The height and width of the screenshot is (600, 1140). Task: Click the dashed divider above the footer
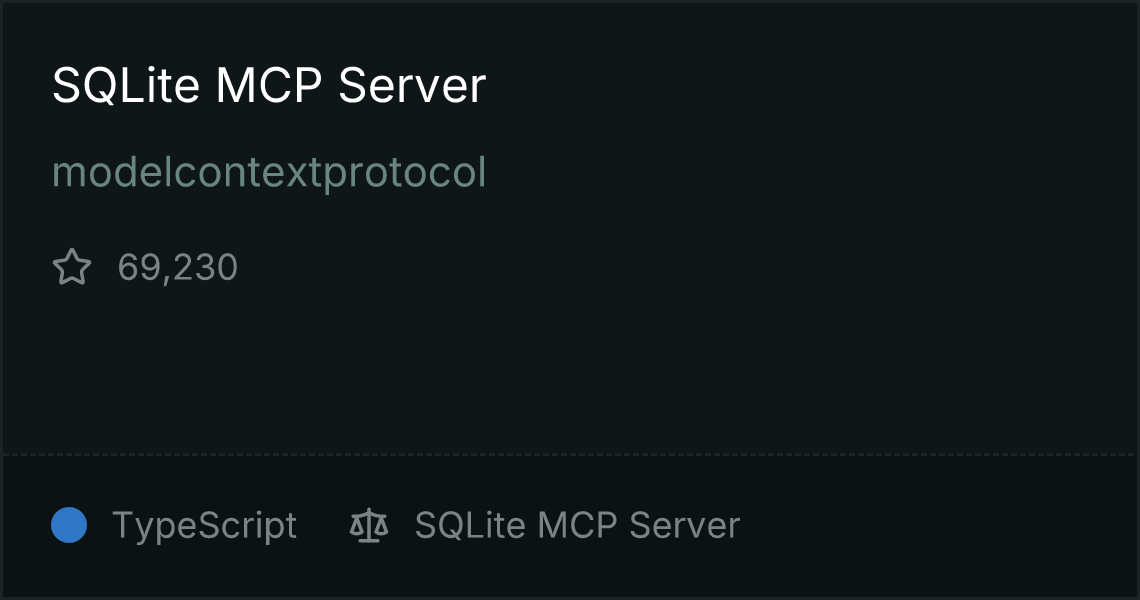pos(570,455)
